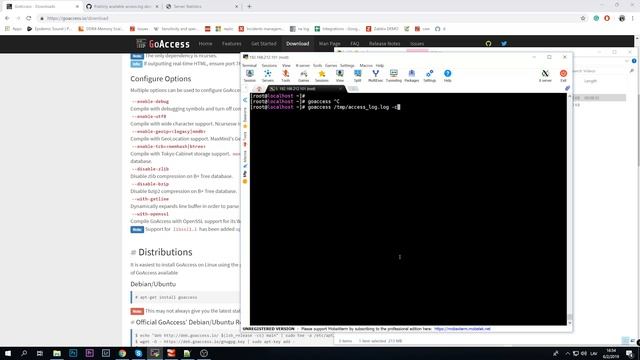Click the Chrome reload button

29,18
